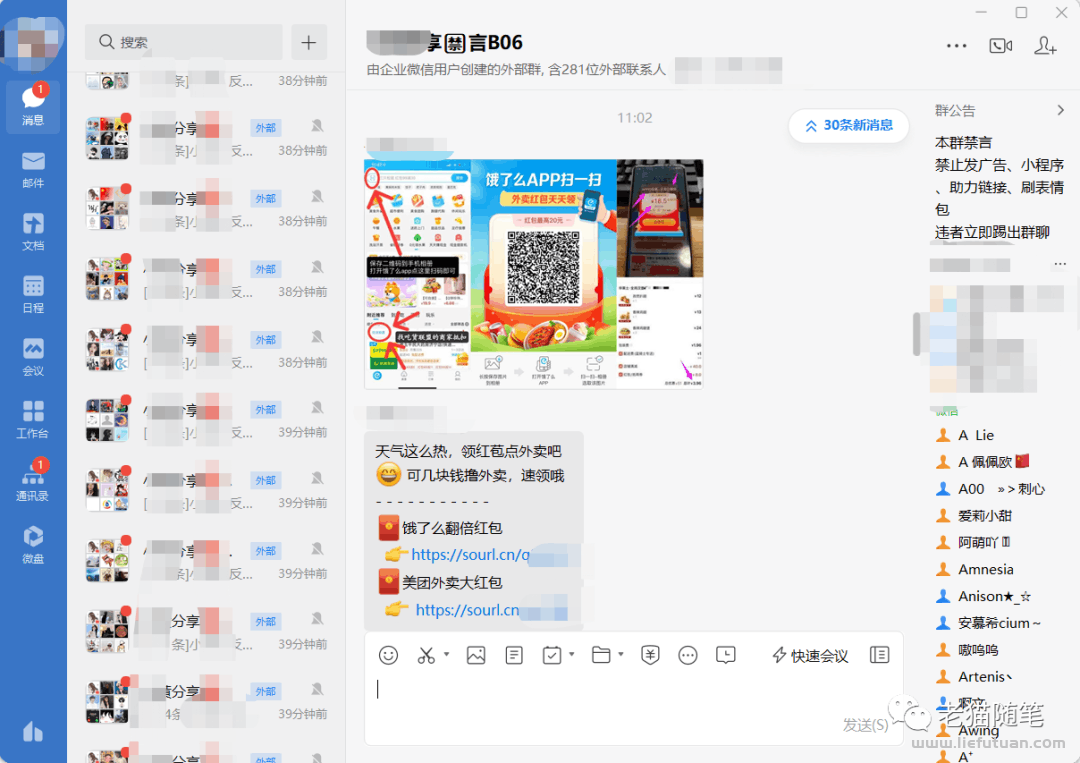Select member 安慕希cium~
This screenshot has height=763, width=1080.
tap(988, 623)
